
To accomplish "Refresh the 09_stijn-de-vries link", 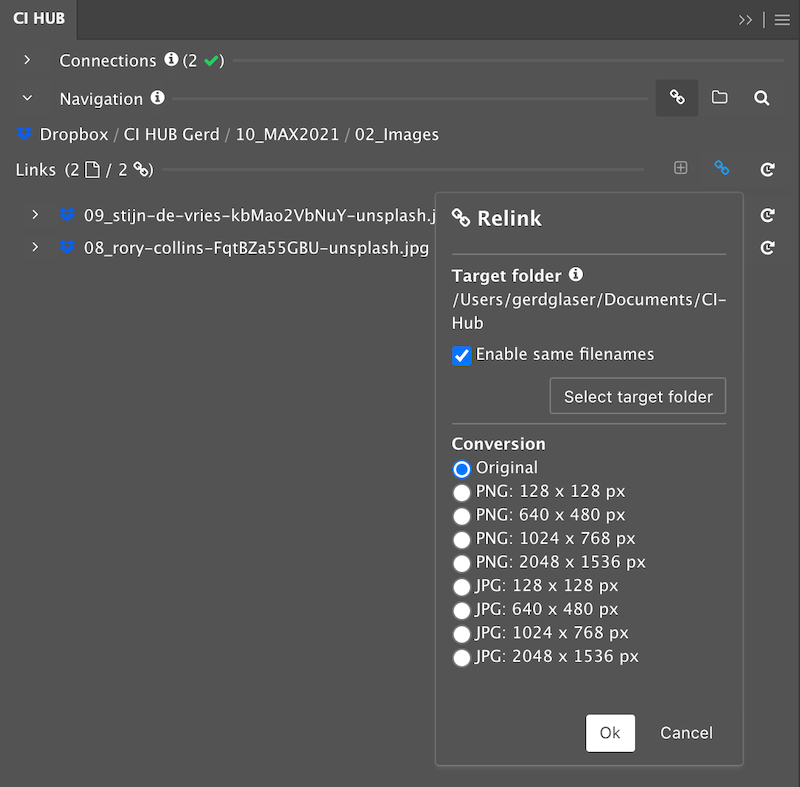I will coord(767,215).
